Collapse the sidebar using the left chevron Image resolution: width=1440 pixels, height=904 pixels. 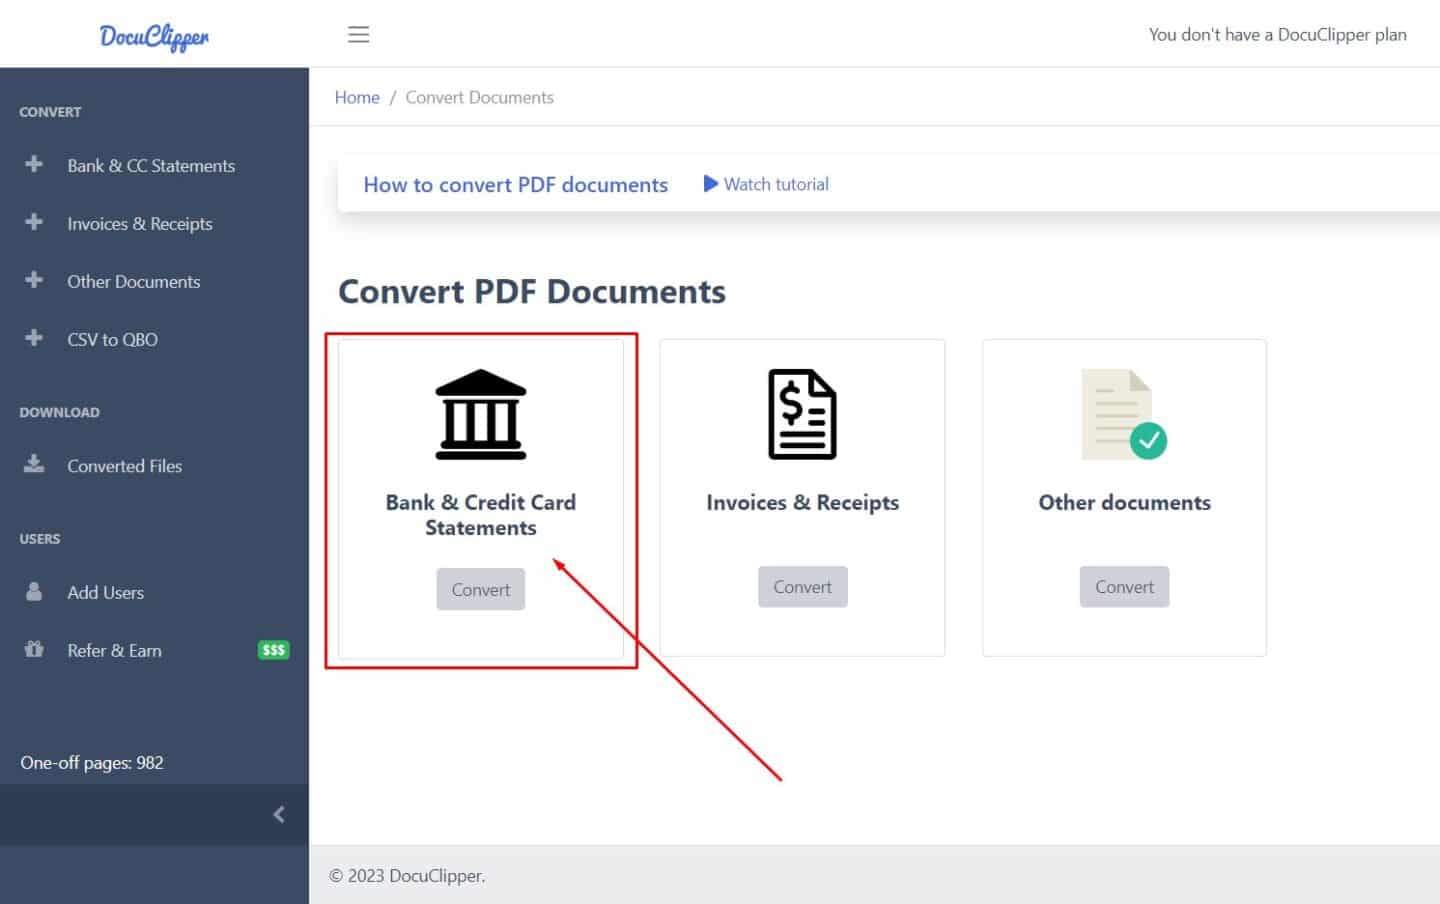tap(278, 814)
